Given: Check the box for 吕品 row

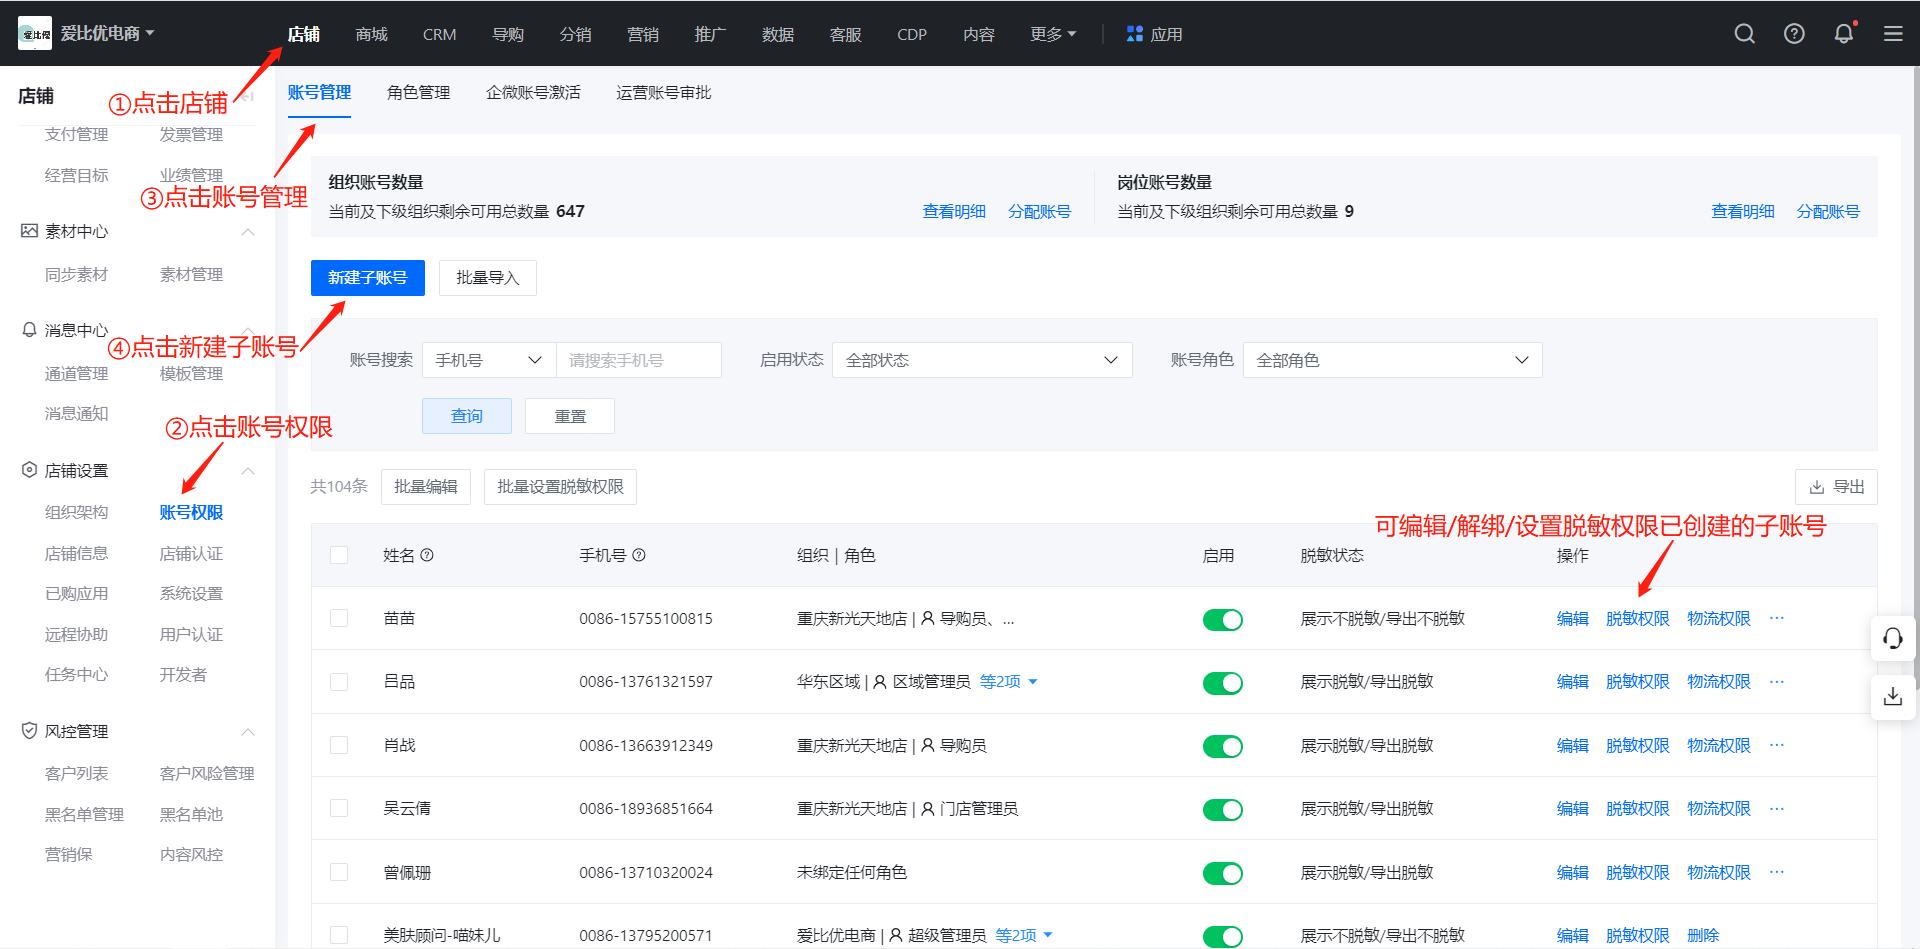Looking at the screenshot, I should (339, 682).
